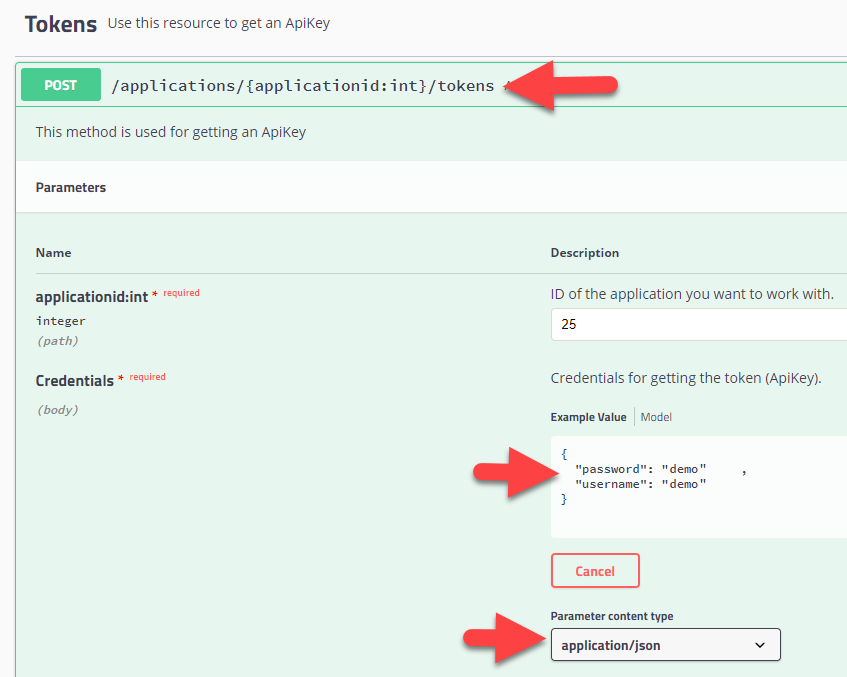The width and height of the screenshot is (847, 677).
Task: Switch to the Model tab
Action: 656,417
